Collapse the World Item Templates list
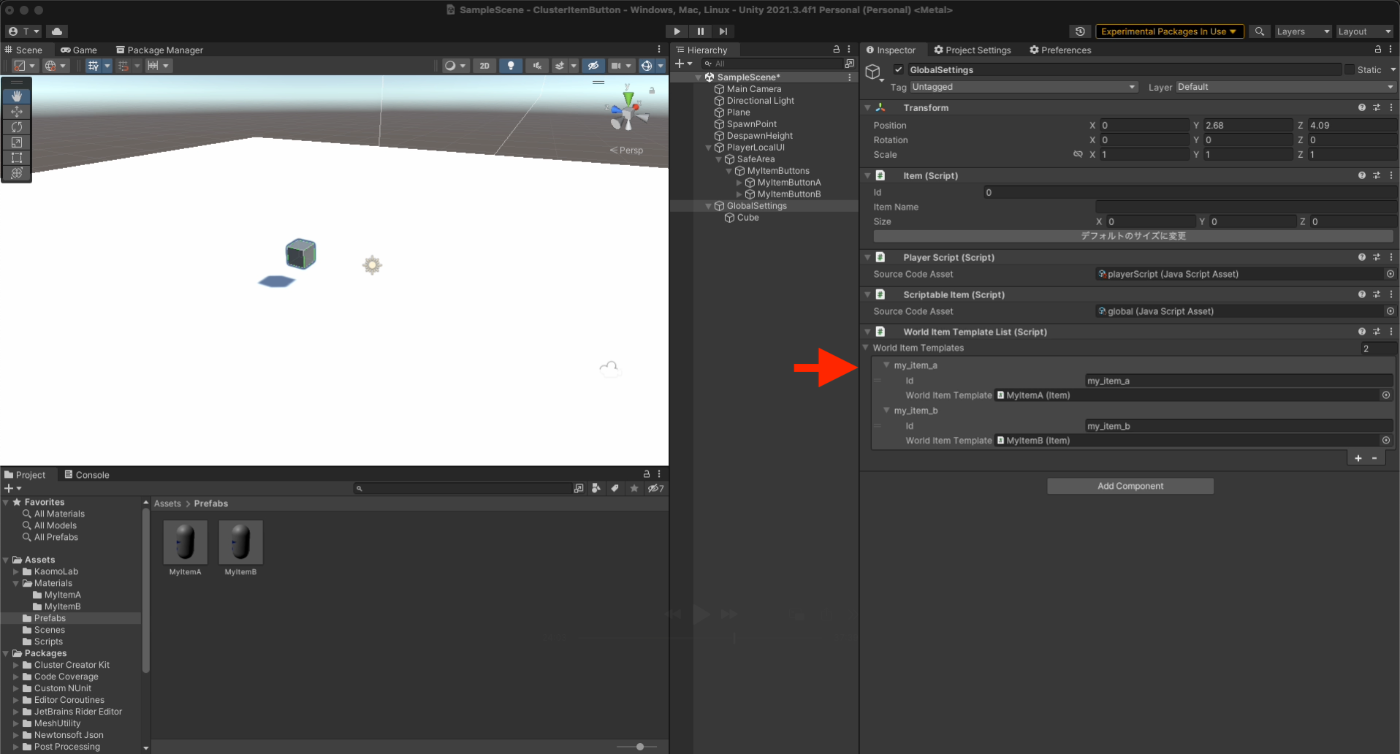 tap(866, 348)
